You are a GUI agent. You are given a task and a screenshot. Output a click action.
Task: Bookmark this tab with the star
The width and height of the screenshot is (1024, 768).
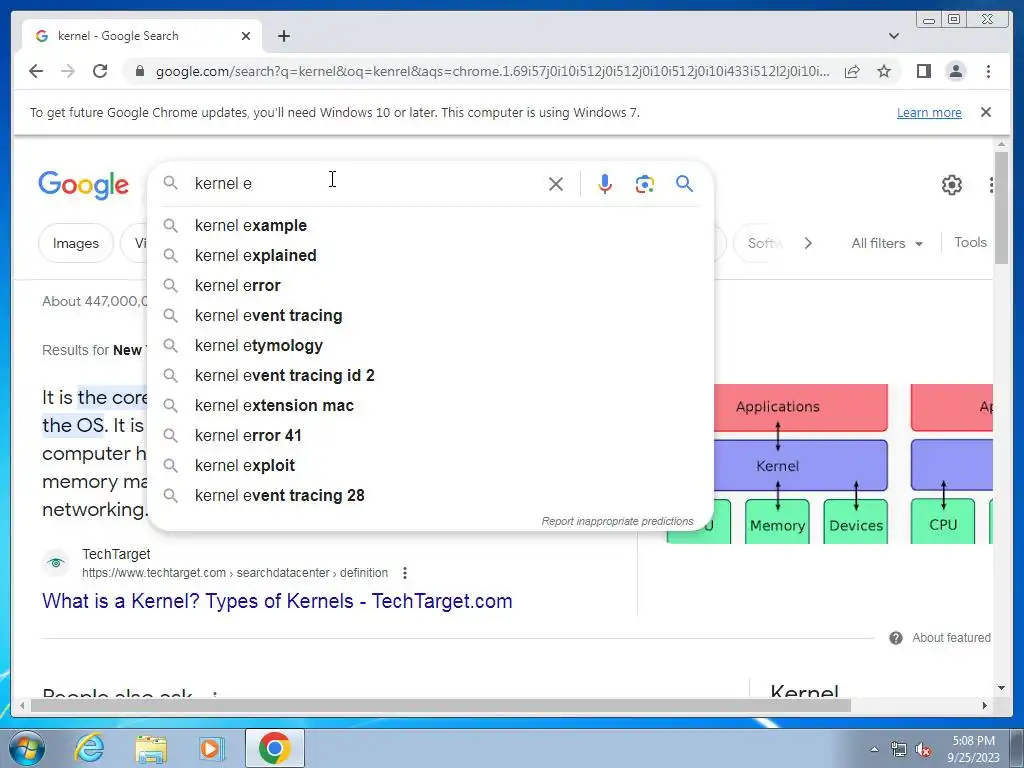pos(884,71)
